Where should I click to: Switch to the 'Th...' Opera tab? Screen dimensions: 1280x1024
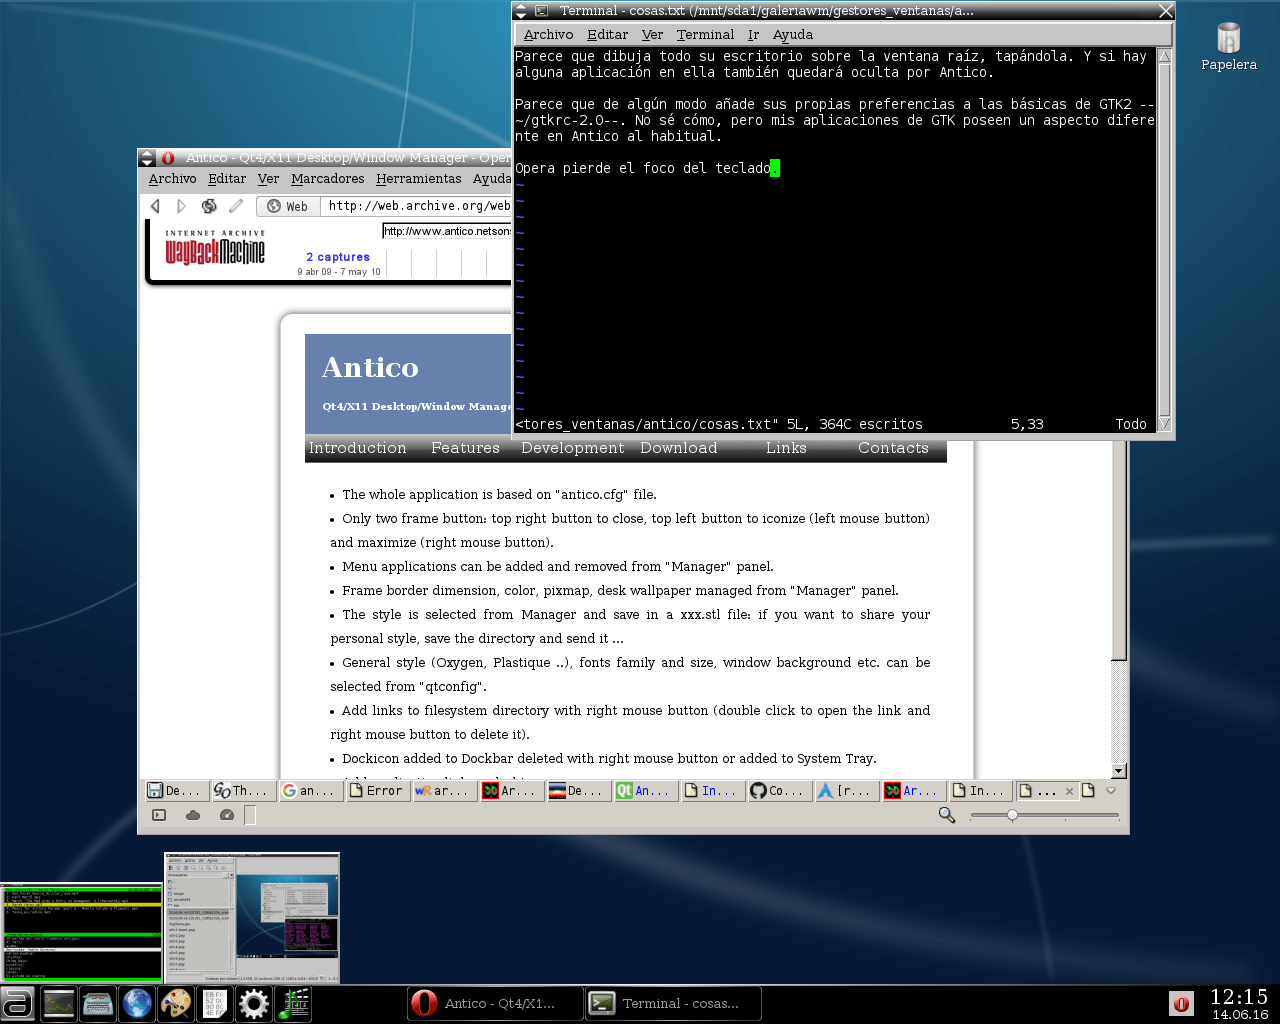(x=243, y=791)
